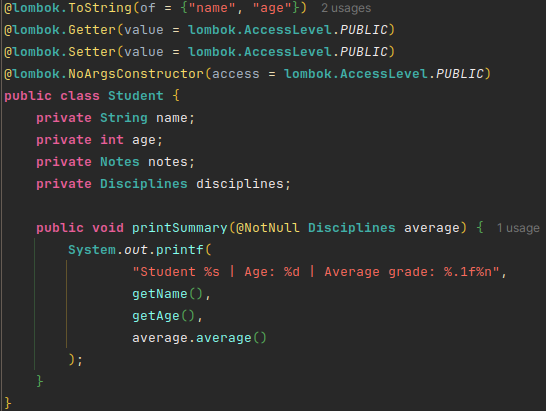
Task: Click the printSummary method name
Action: [180, 228]
